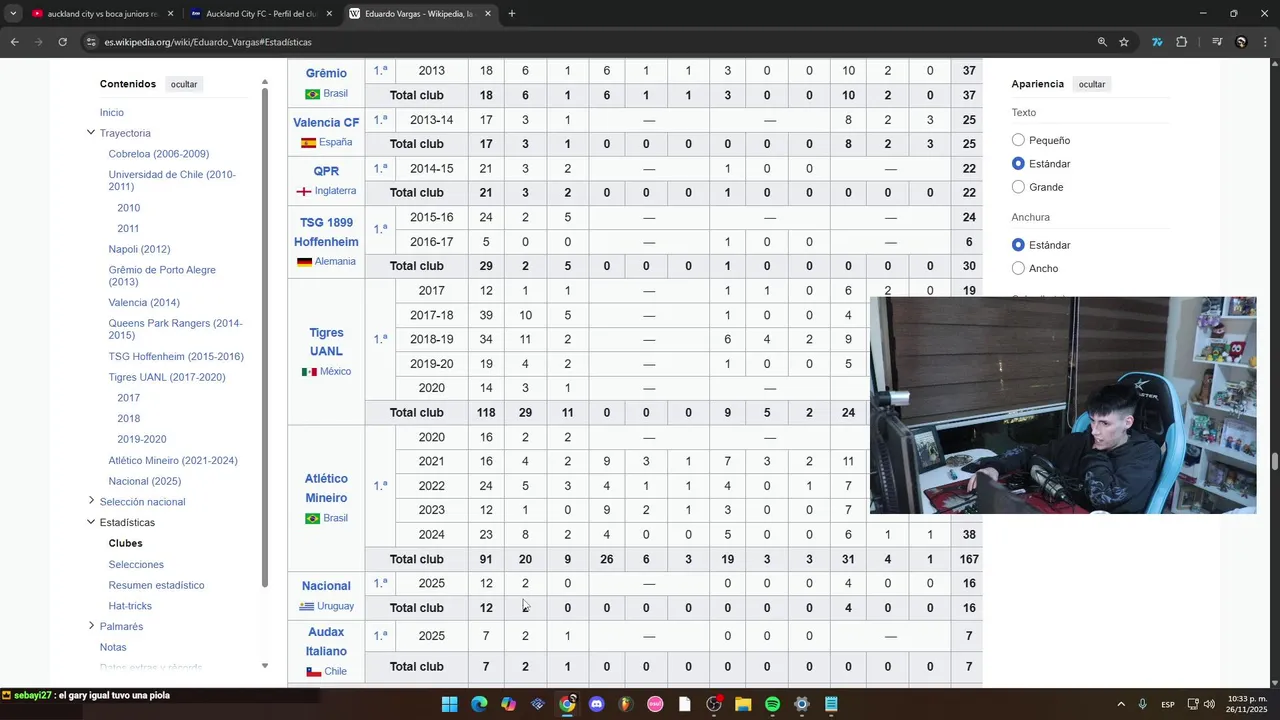The height and width of the screenshot is (720, 1280).
Task: Open the Audax Italiano club link
Action: 326,641
